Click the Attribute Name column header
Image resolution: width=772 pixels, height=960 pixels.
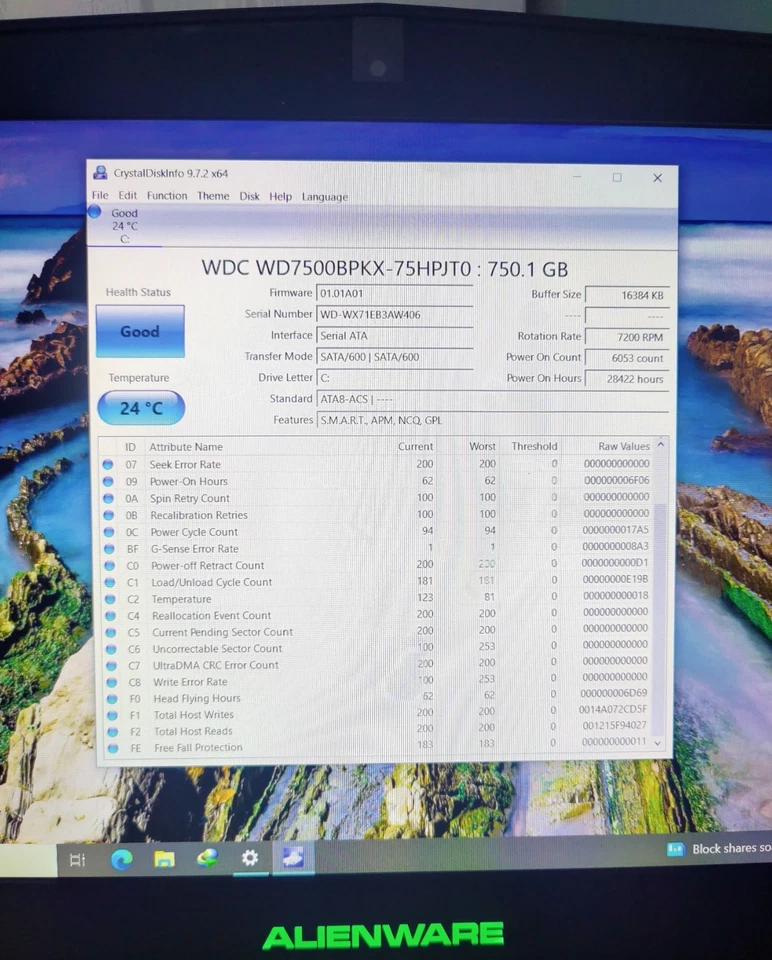pyautogui.click(x=186, y=447)
